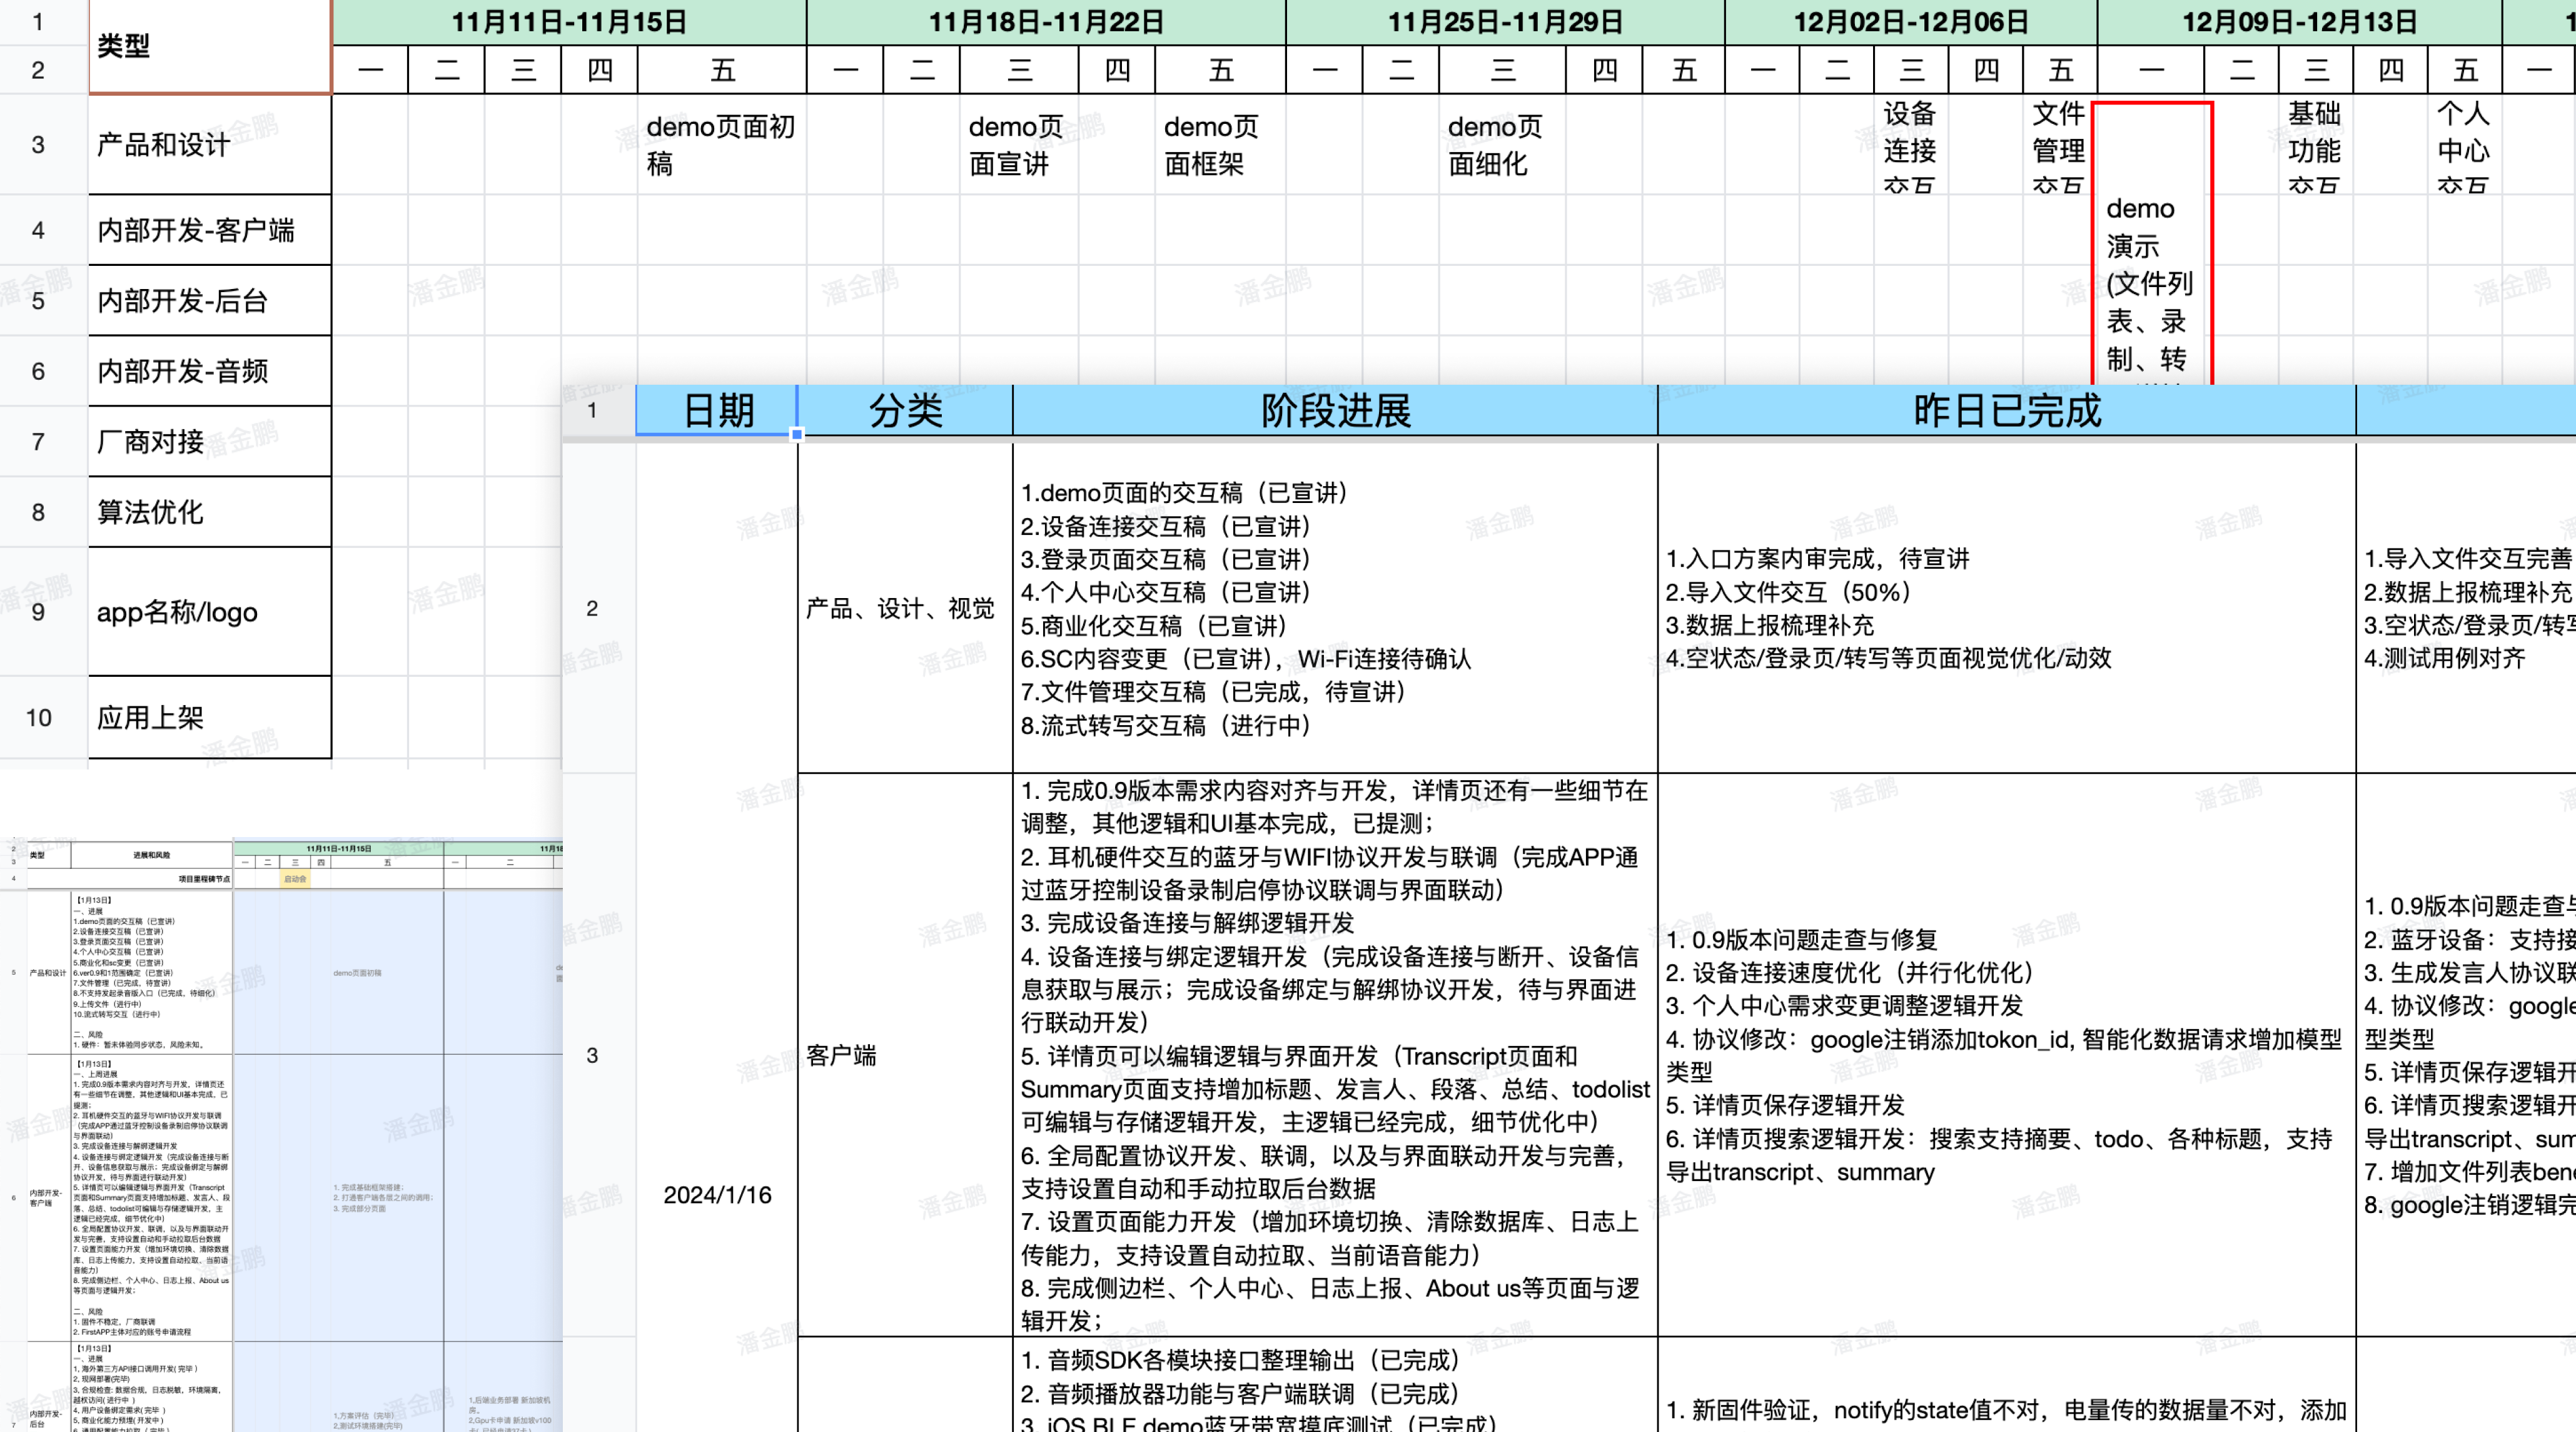Select the 阶段进展 header cell
The image size is (2576, 1432).
click(1335, 410)
